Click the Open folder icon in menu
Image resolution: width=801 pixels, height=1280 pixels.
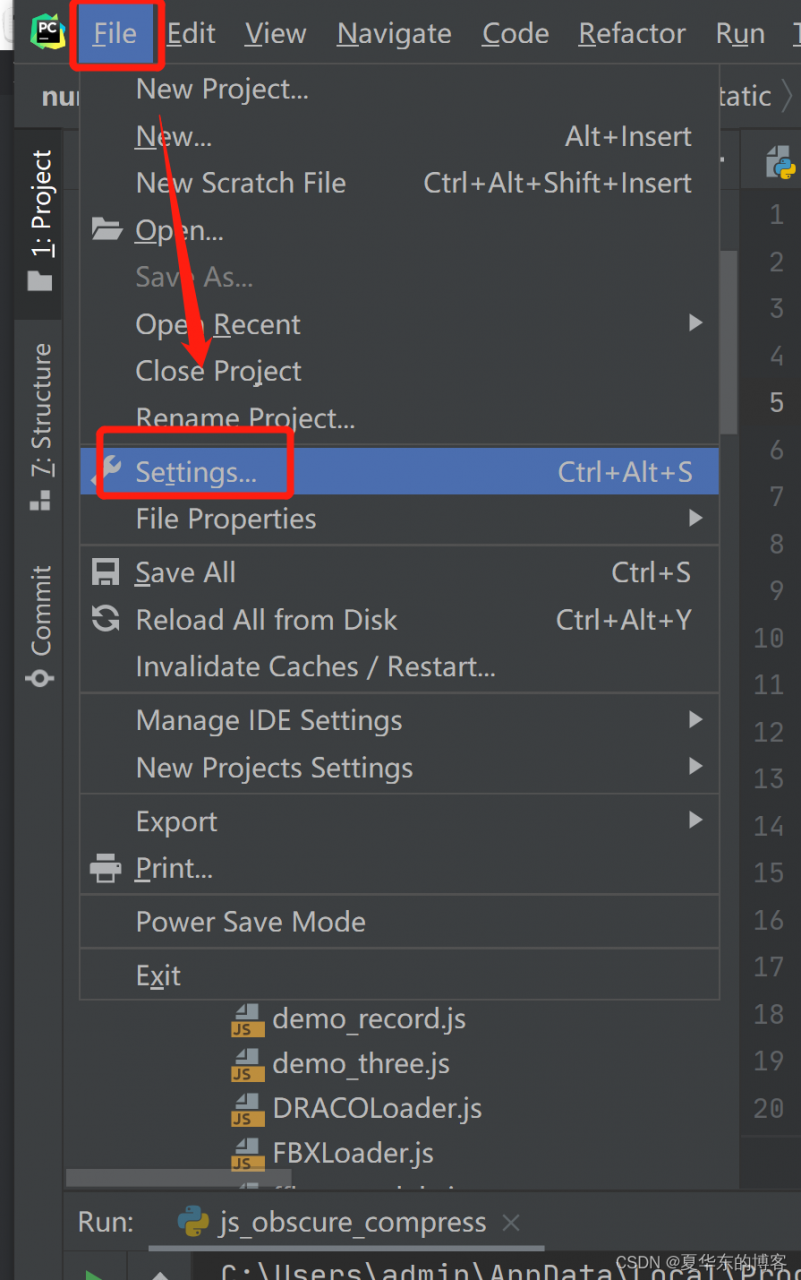pos(107,230)
